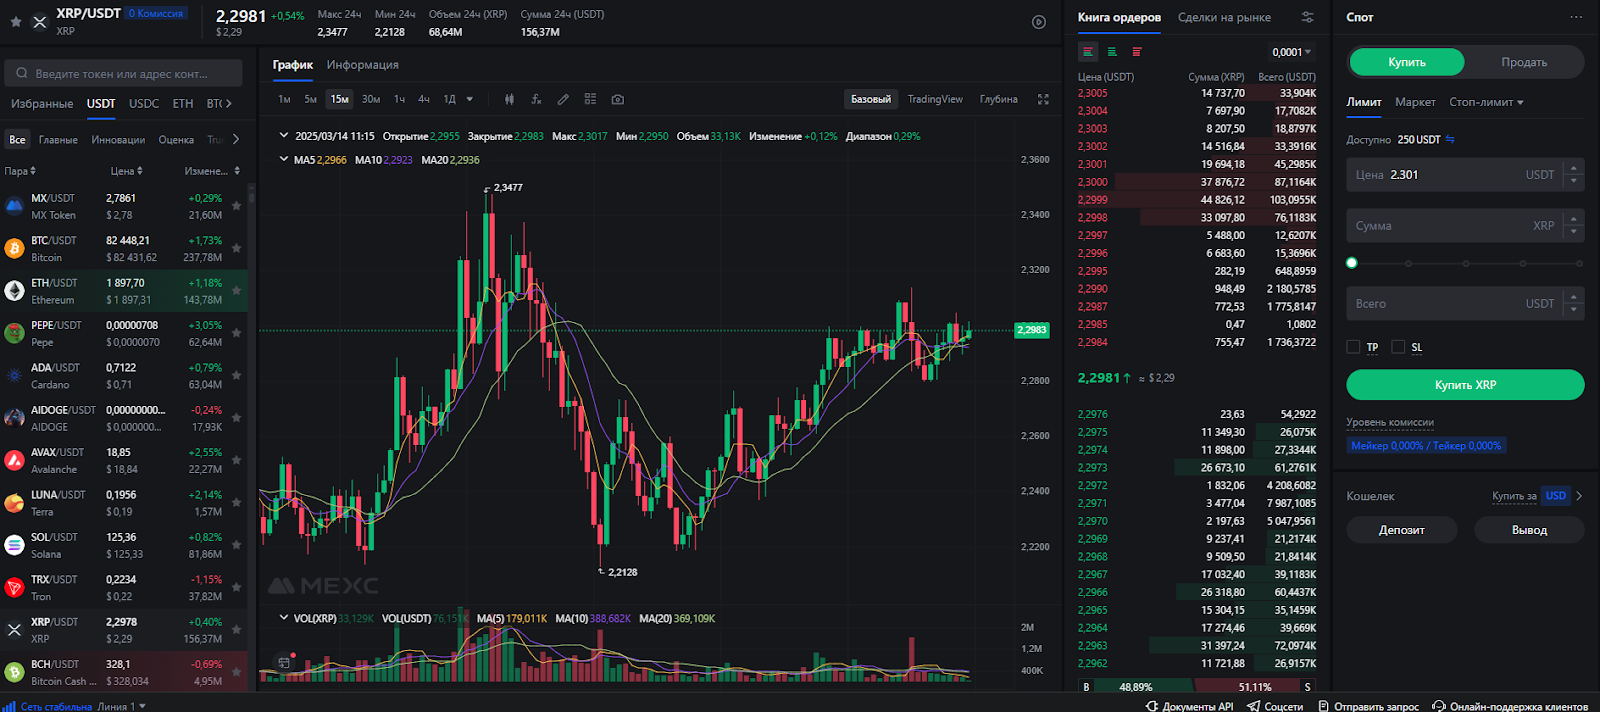Favorite the ADA/USDT pair star
The height and width of the screenshot is (712, 1600).
pyautogui.click(x=236, y=375)
